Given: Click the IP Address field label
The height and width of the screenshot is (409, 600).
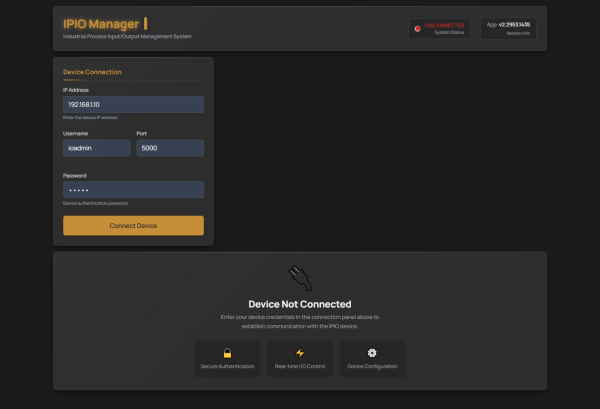Looking at the screenshot, I should click(x=76, y=90).
